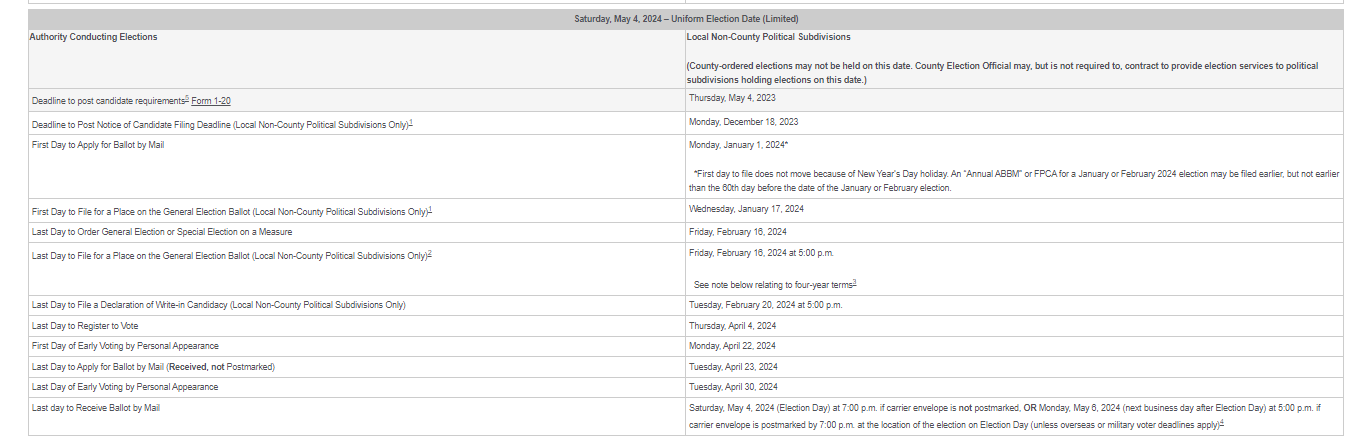Click the Thursday, May 4, 2023 date cell
This screenshot has width=1354, height=440.
(x=732, y=98)
